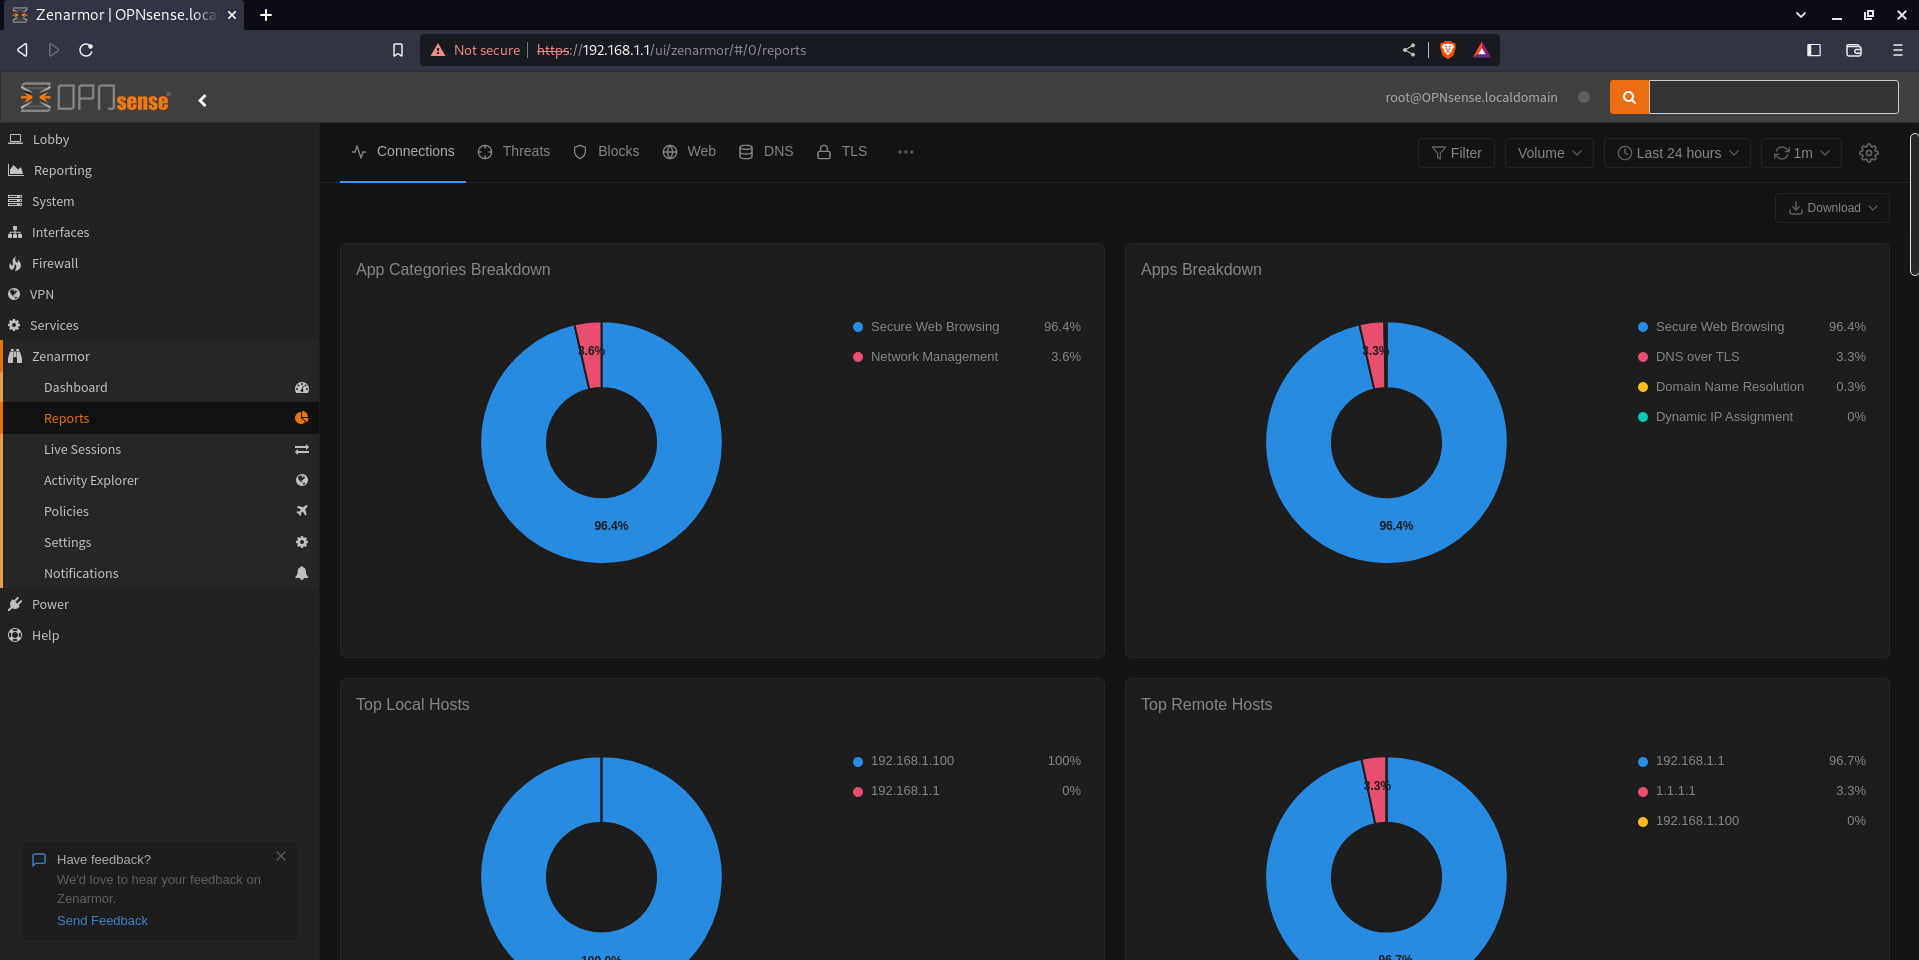Expand the Last 24 hours time range
The image size is (1919, 960).
[1677, 153]
